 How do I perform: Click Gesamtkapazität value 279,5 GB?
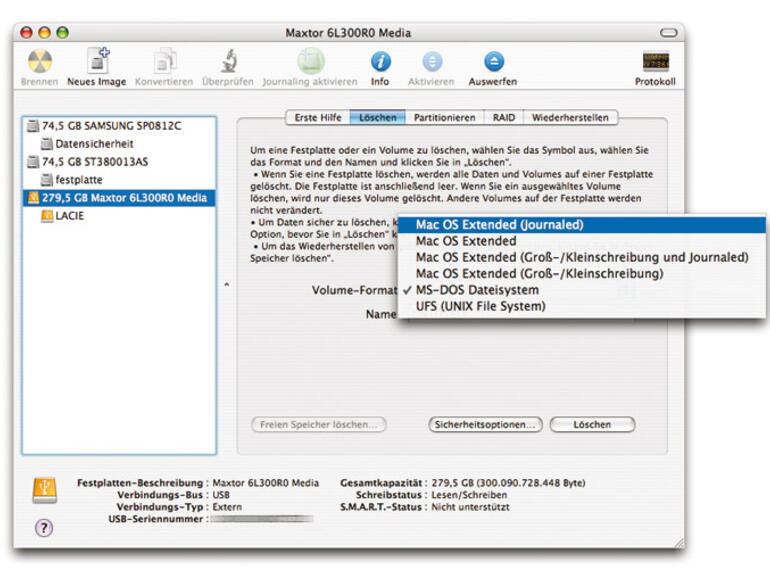[x=508, y=483]
